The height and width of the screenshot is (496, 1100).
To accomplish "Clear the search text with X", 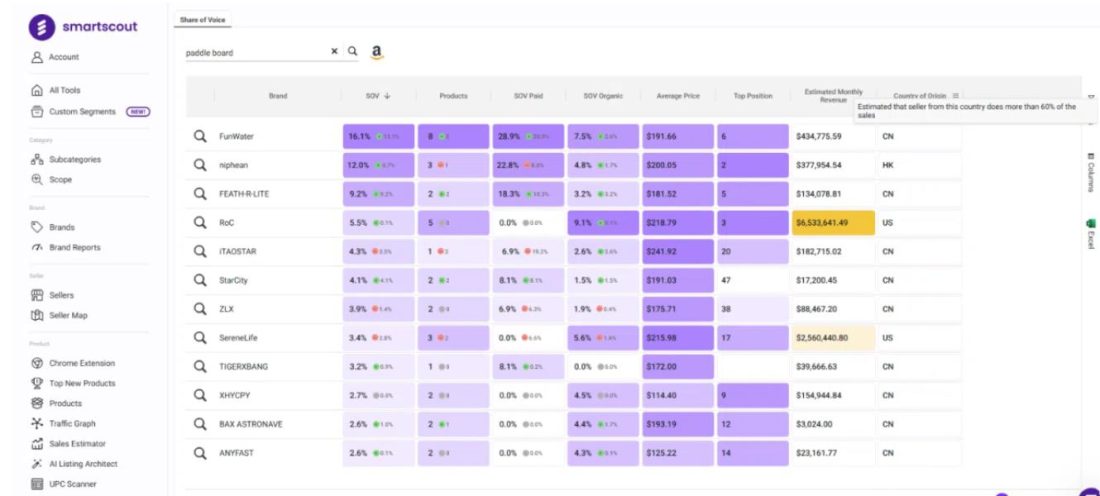I will (x=334, y=51).
